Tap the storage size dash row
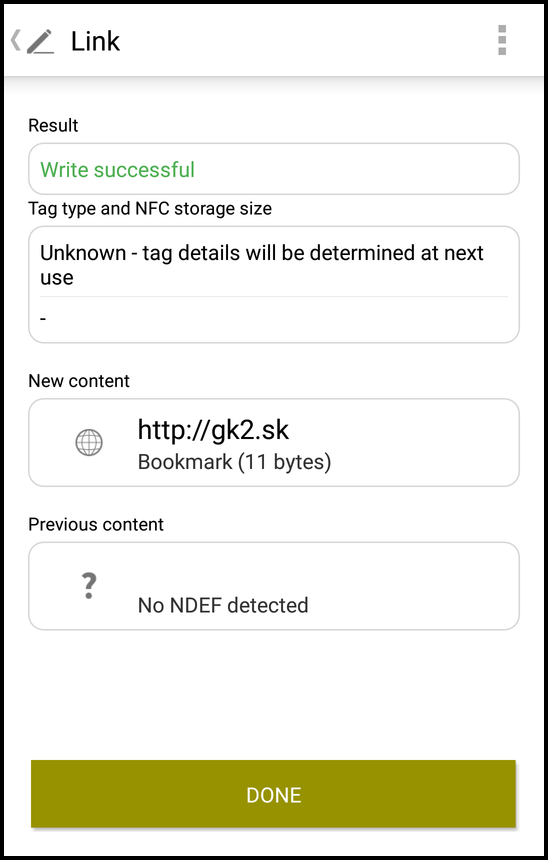 coord(274,319)
